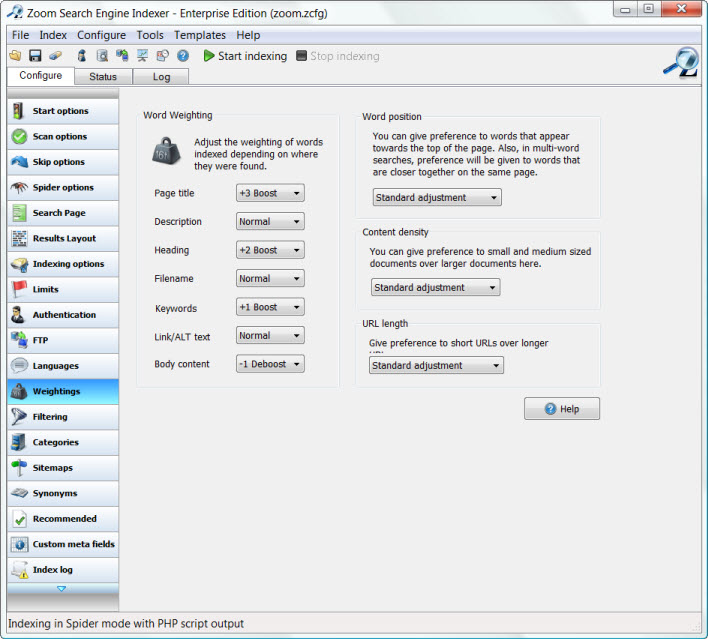
Task: Switch to the Log tab
Action: [161, 76]
